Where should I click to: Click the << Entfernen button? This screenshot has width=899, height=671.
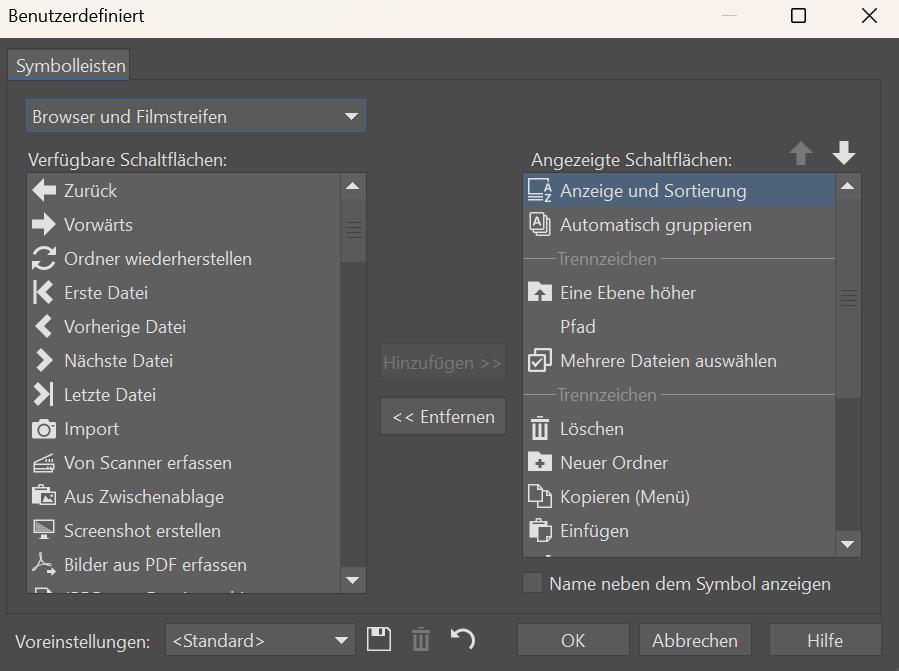[443, 416]
